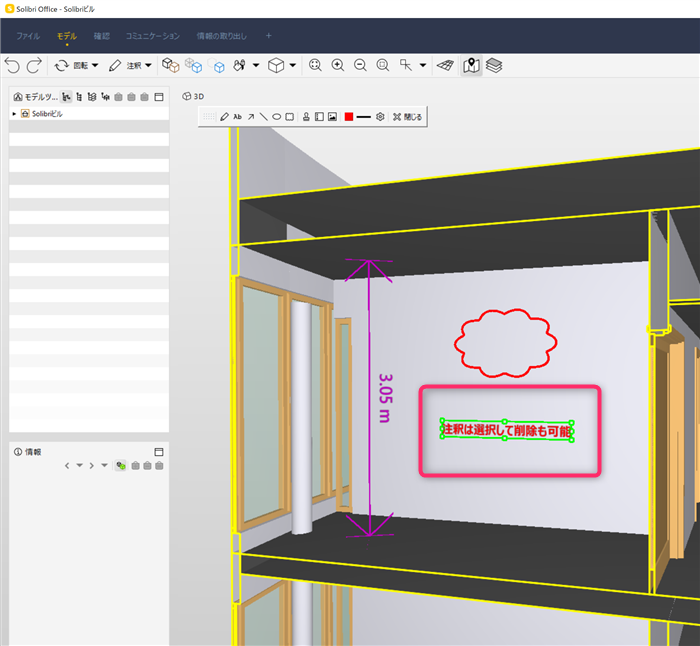Select the freehand pencil markup tool
This screenshot has width=700, height=646.
point(225,117)
